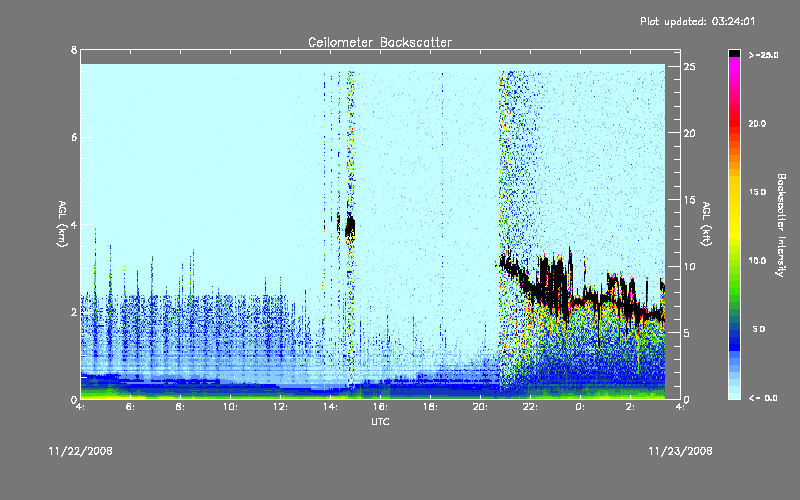Pick the black cap of the colorbar
Viewport: 800px width, 500px height.
click(x=734, y=53)
